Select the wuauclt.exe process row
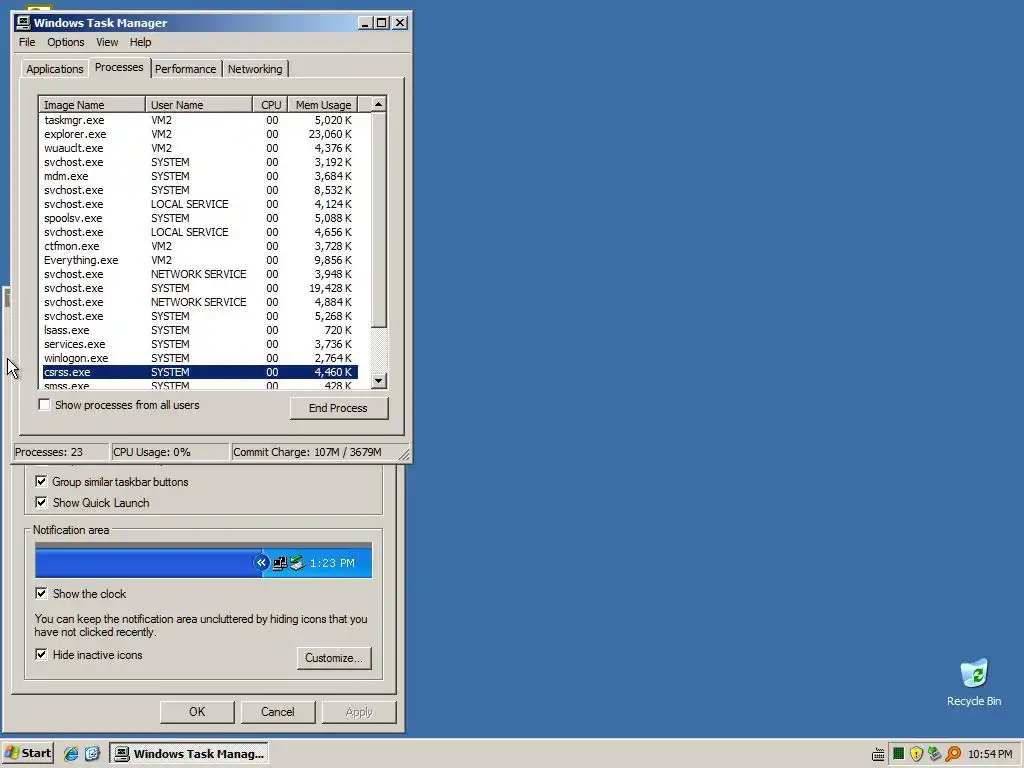Image resolution: width=1024 pixels, height=768 pixels. (x=199, y=148)
